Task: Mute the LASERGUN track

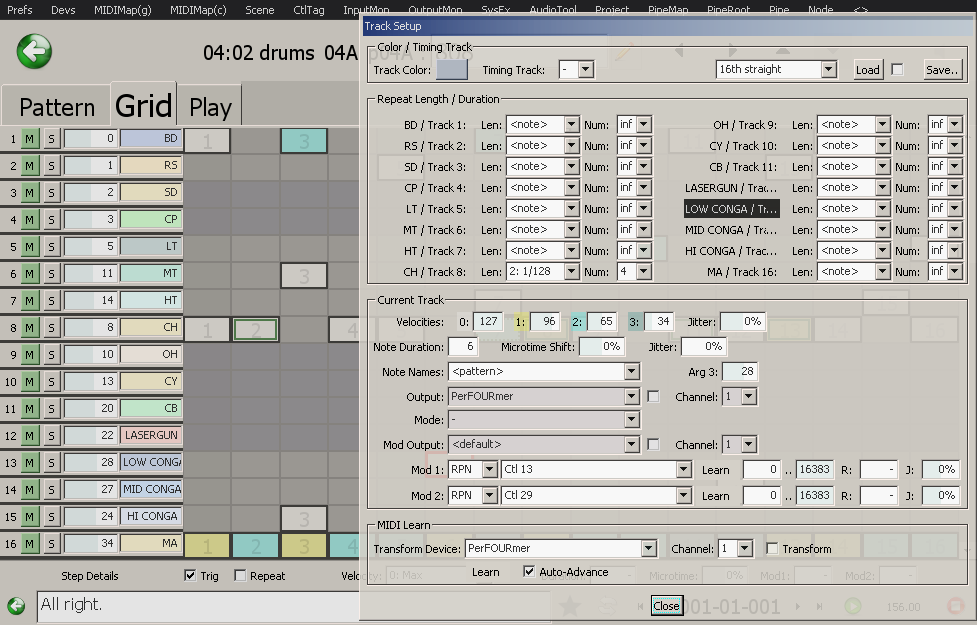Action: click(30, 436)
